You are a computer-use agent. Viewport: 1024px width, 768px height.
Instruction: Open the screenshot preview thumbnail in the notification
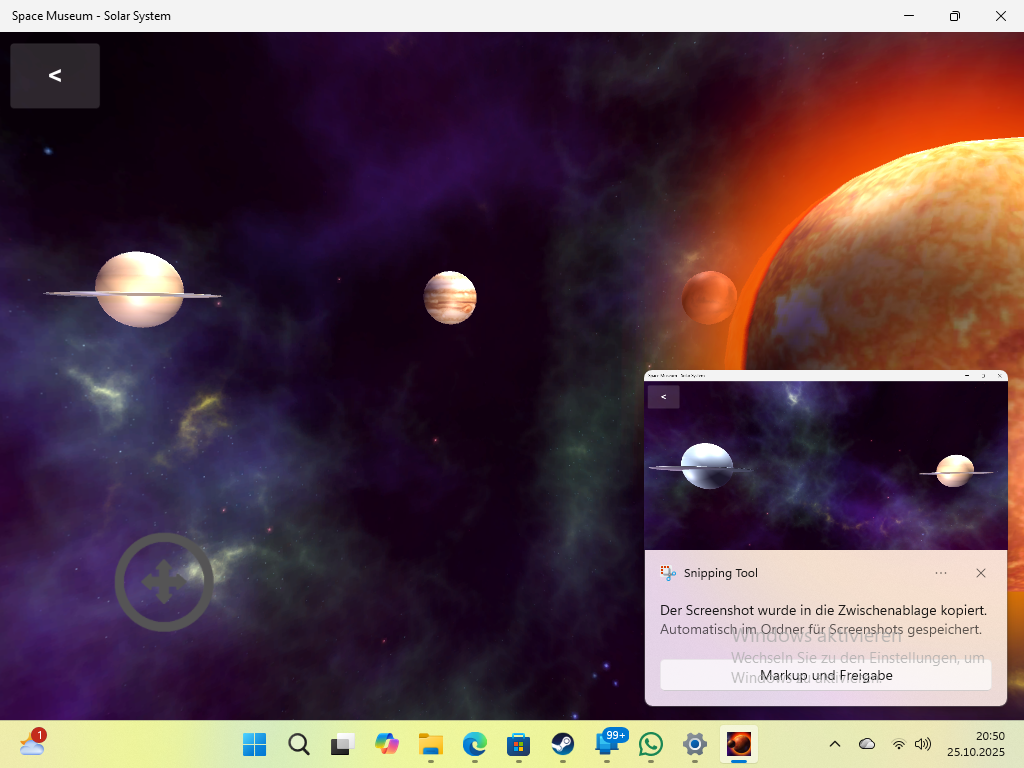point(825,460)
